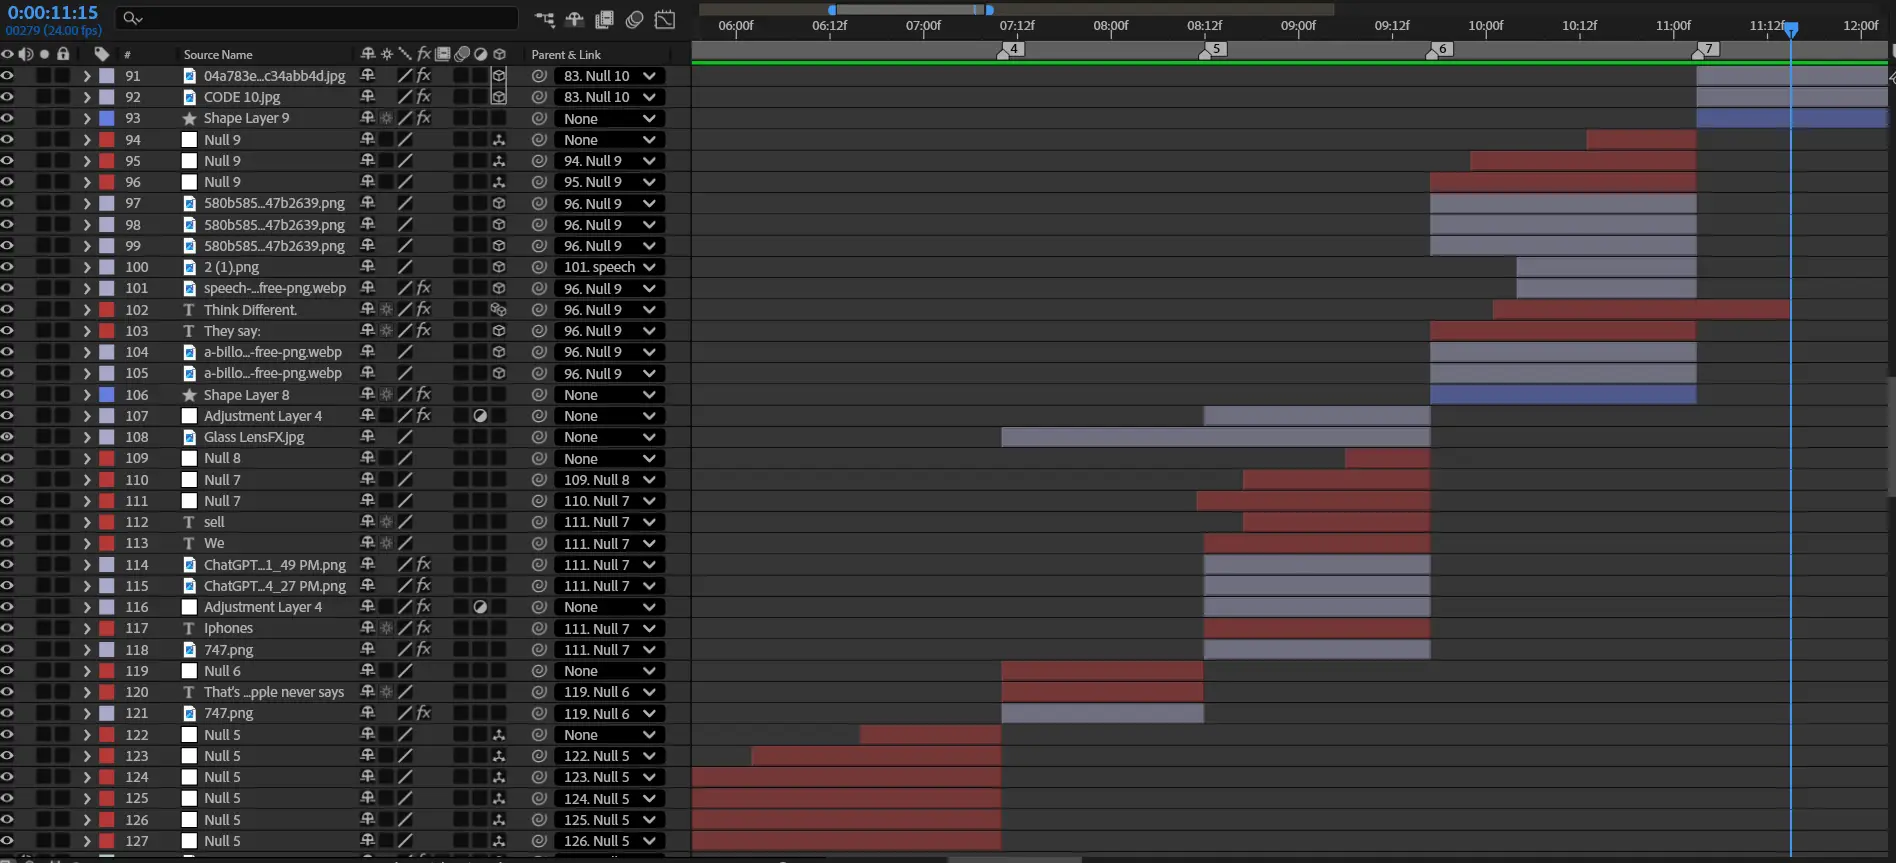Open the parent dropdown of the Iphones layer
Image resolution: width=1896 pixels, height=863 pixels.
point(609,628)
